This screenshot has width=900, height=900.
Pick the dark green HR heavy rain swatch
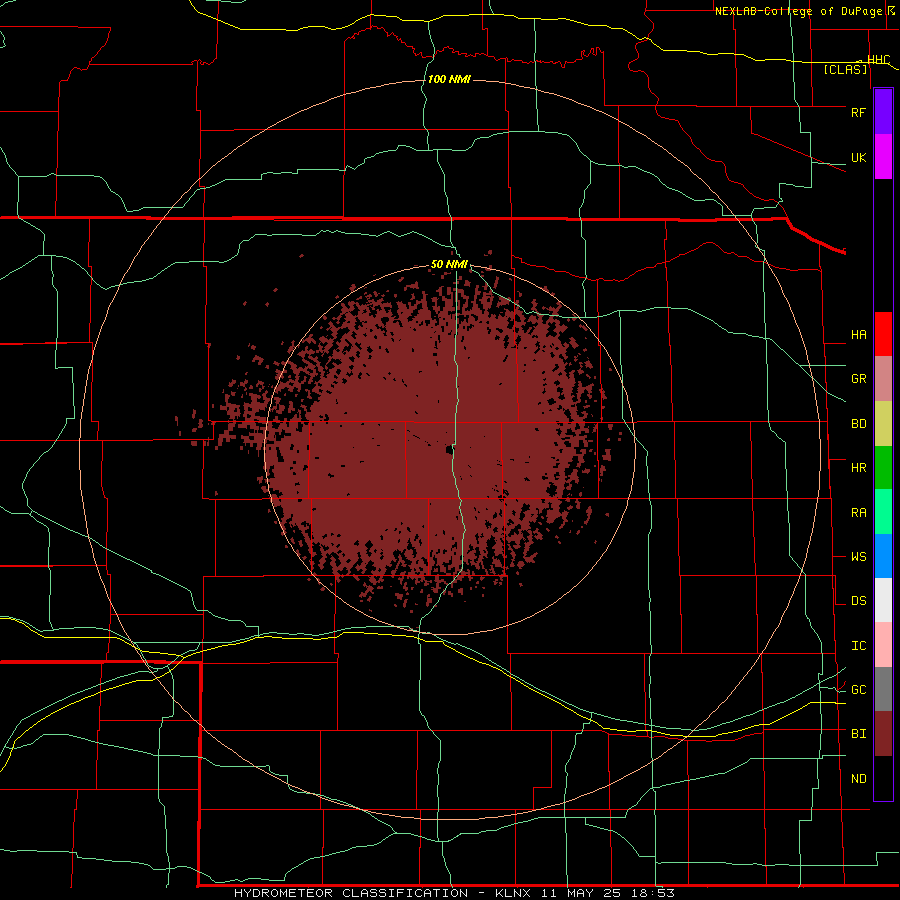point(883,468)
